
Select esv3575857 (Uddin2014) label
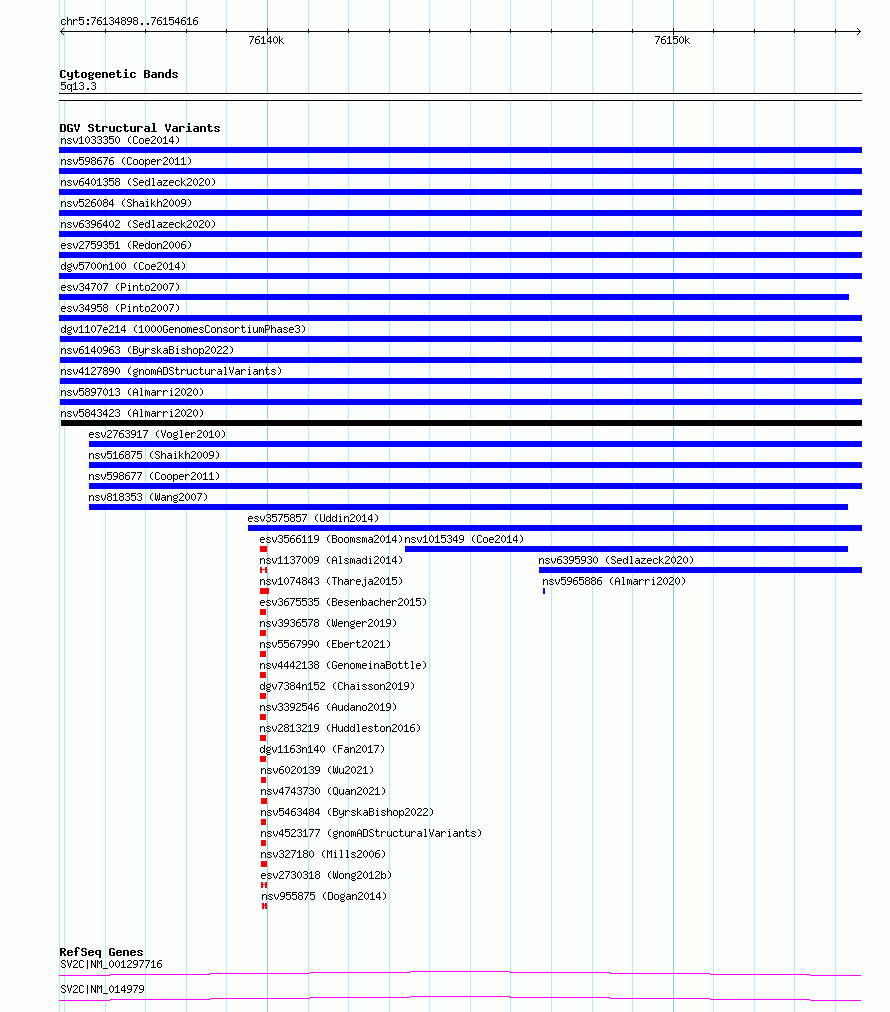(x=313, y=518)
